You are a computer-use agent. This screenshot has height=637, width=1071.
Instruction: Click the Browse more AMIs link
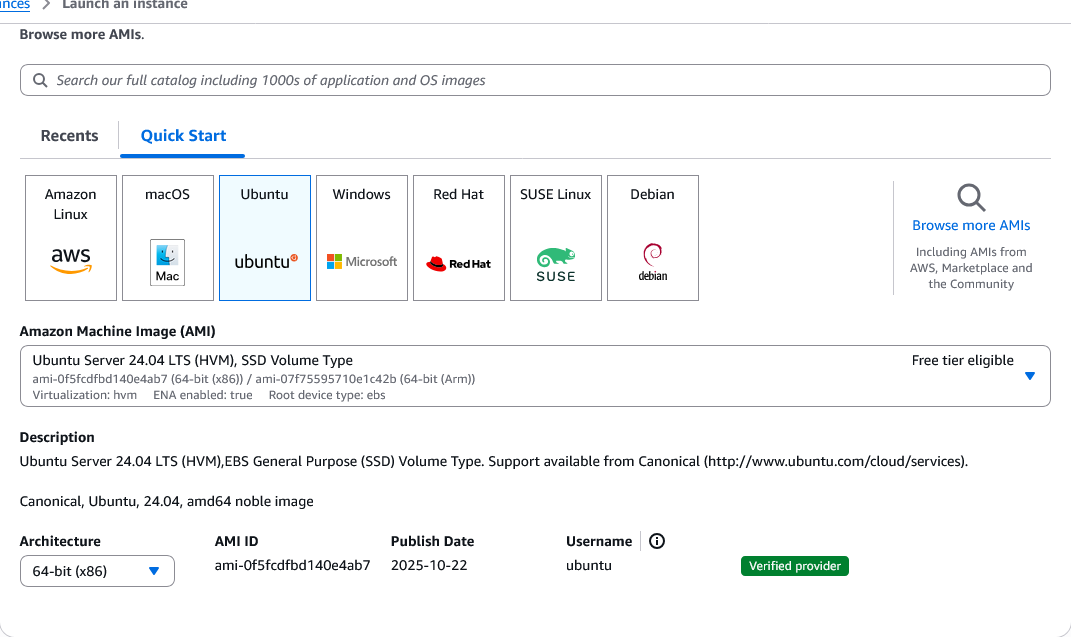971,225
